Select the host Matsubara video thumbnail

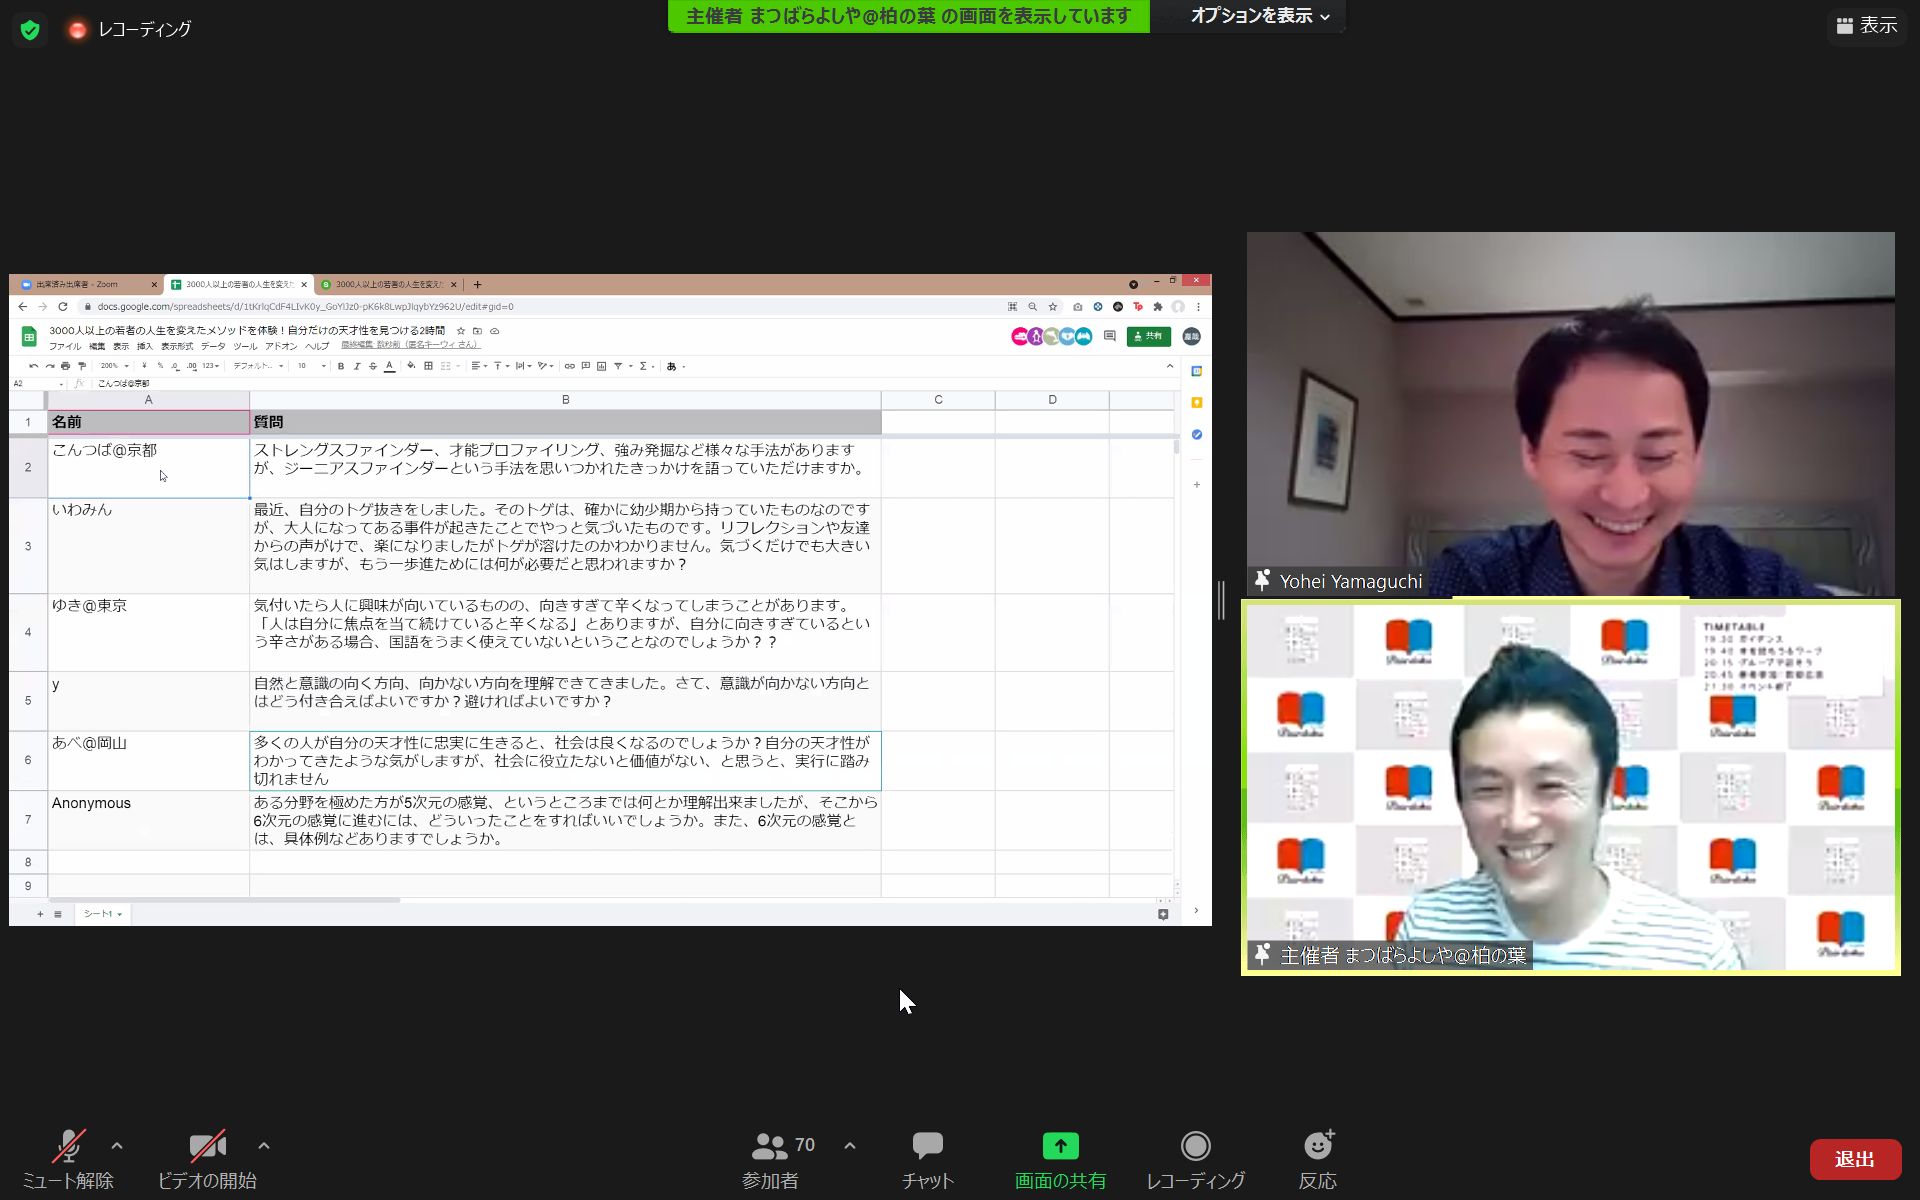click(x=1570, y=787)
